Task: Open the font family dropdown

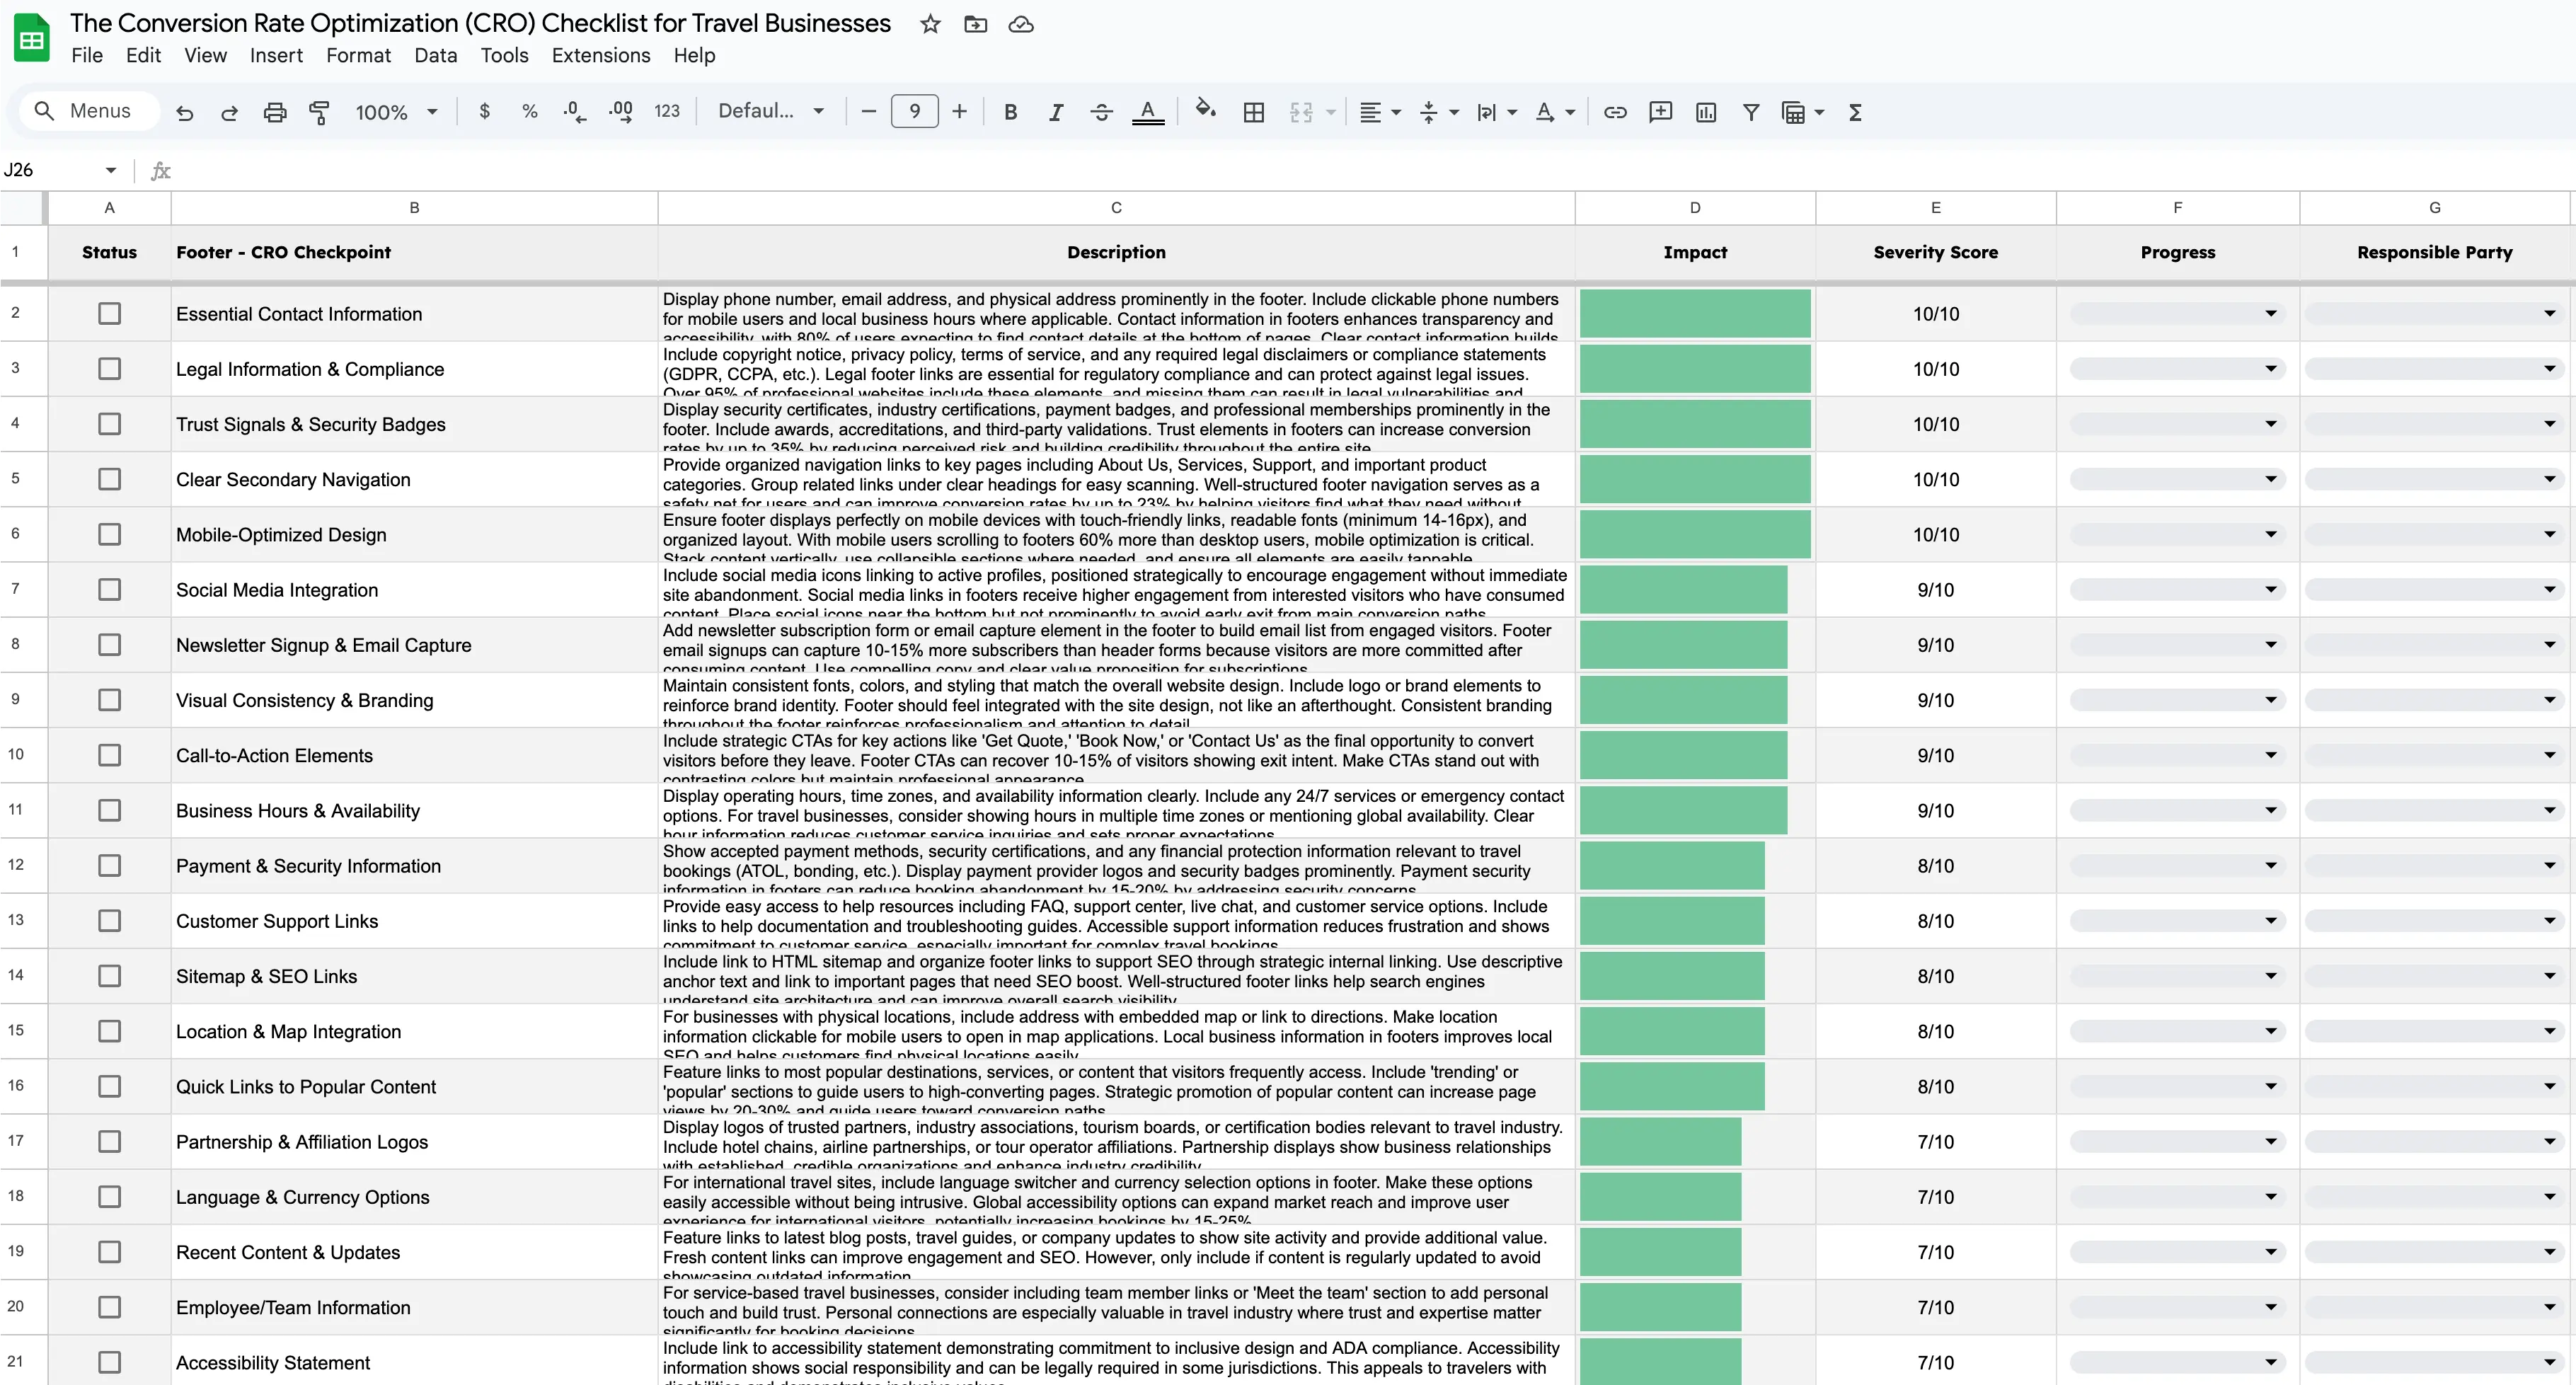Action: [771, 112]
